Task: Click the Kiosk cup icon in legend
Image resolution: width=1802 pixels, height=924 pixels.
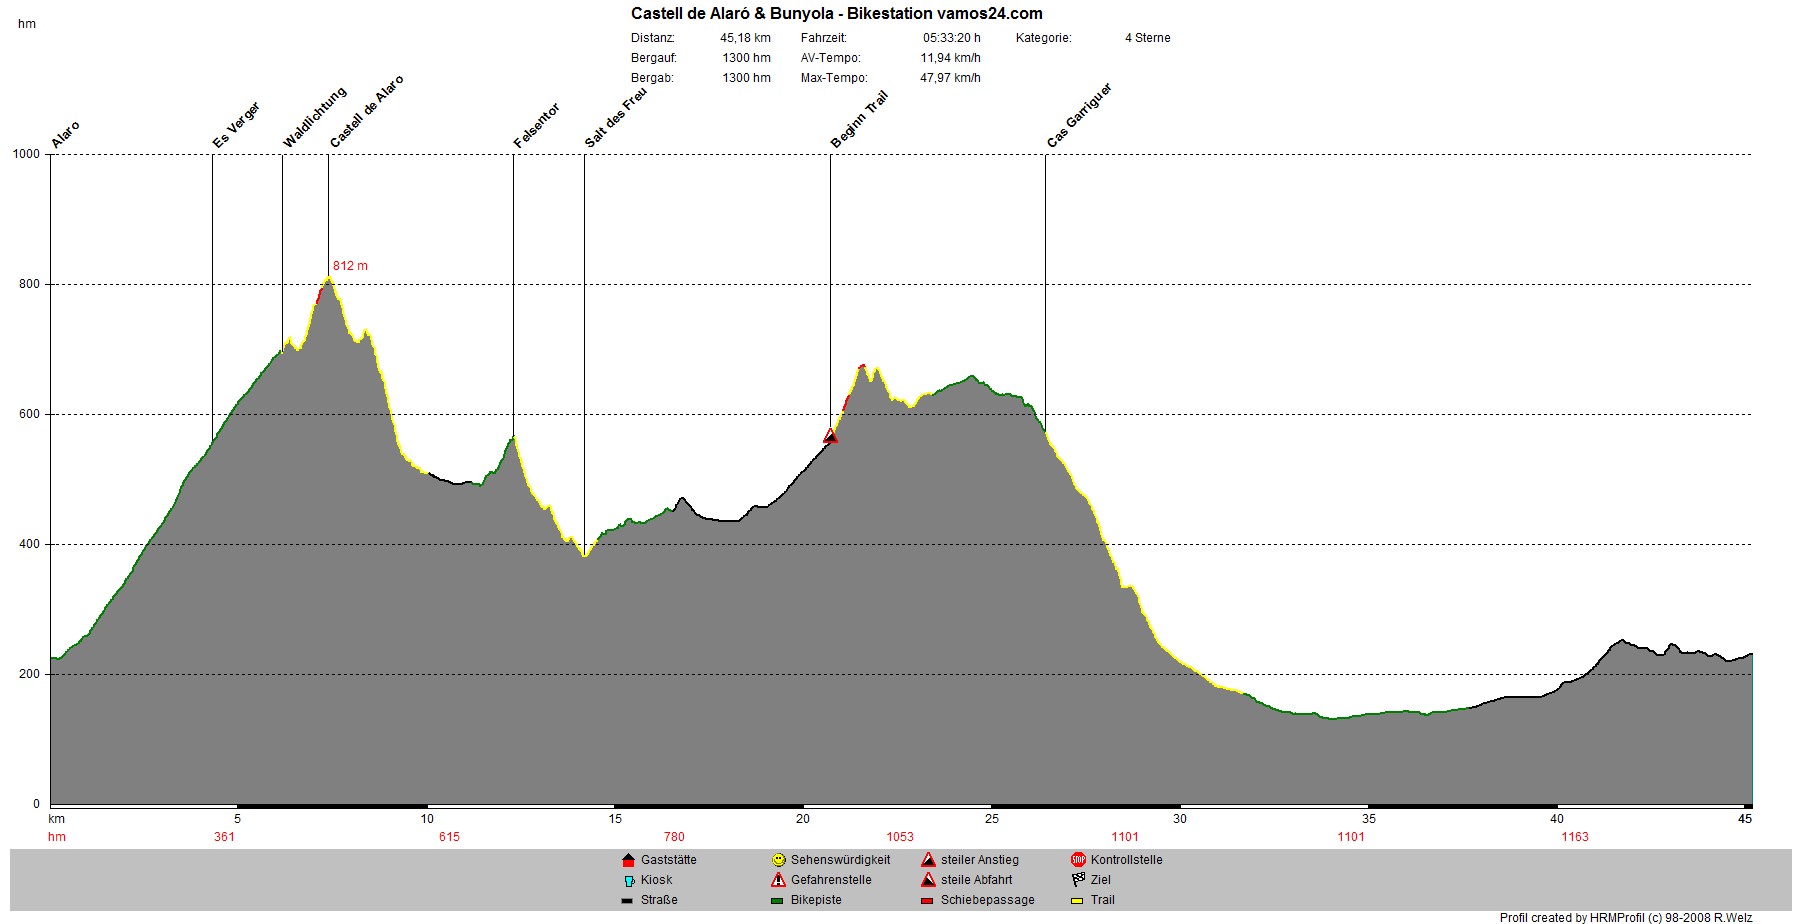Action: [x=628, y=880]
